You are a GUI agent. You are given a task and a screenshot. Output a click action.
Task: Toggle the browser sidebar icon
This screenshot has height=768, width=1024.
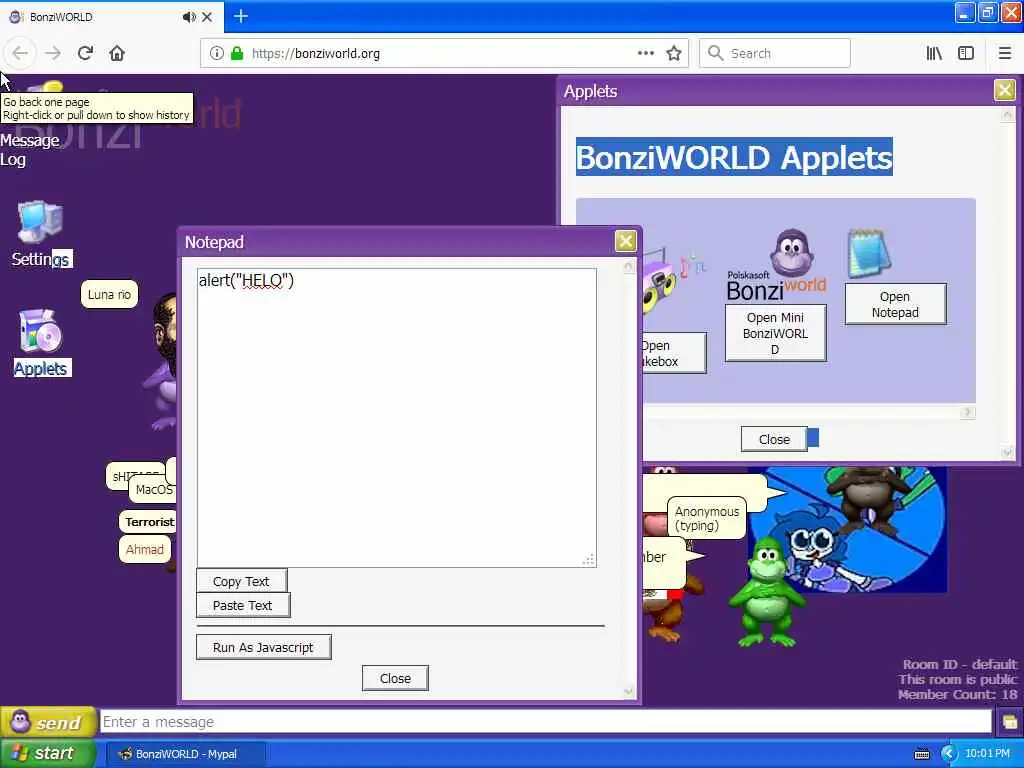pos(966,53)
